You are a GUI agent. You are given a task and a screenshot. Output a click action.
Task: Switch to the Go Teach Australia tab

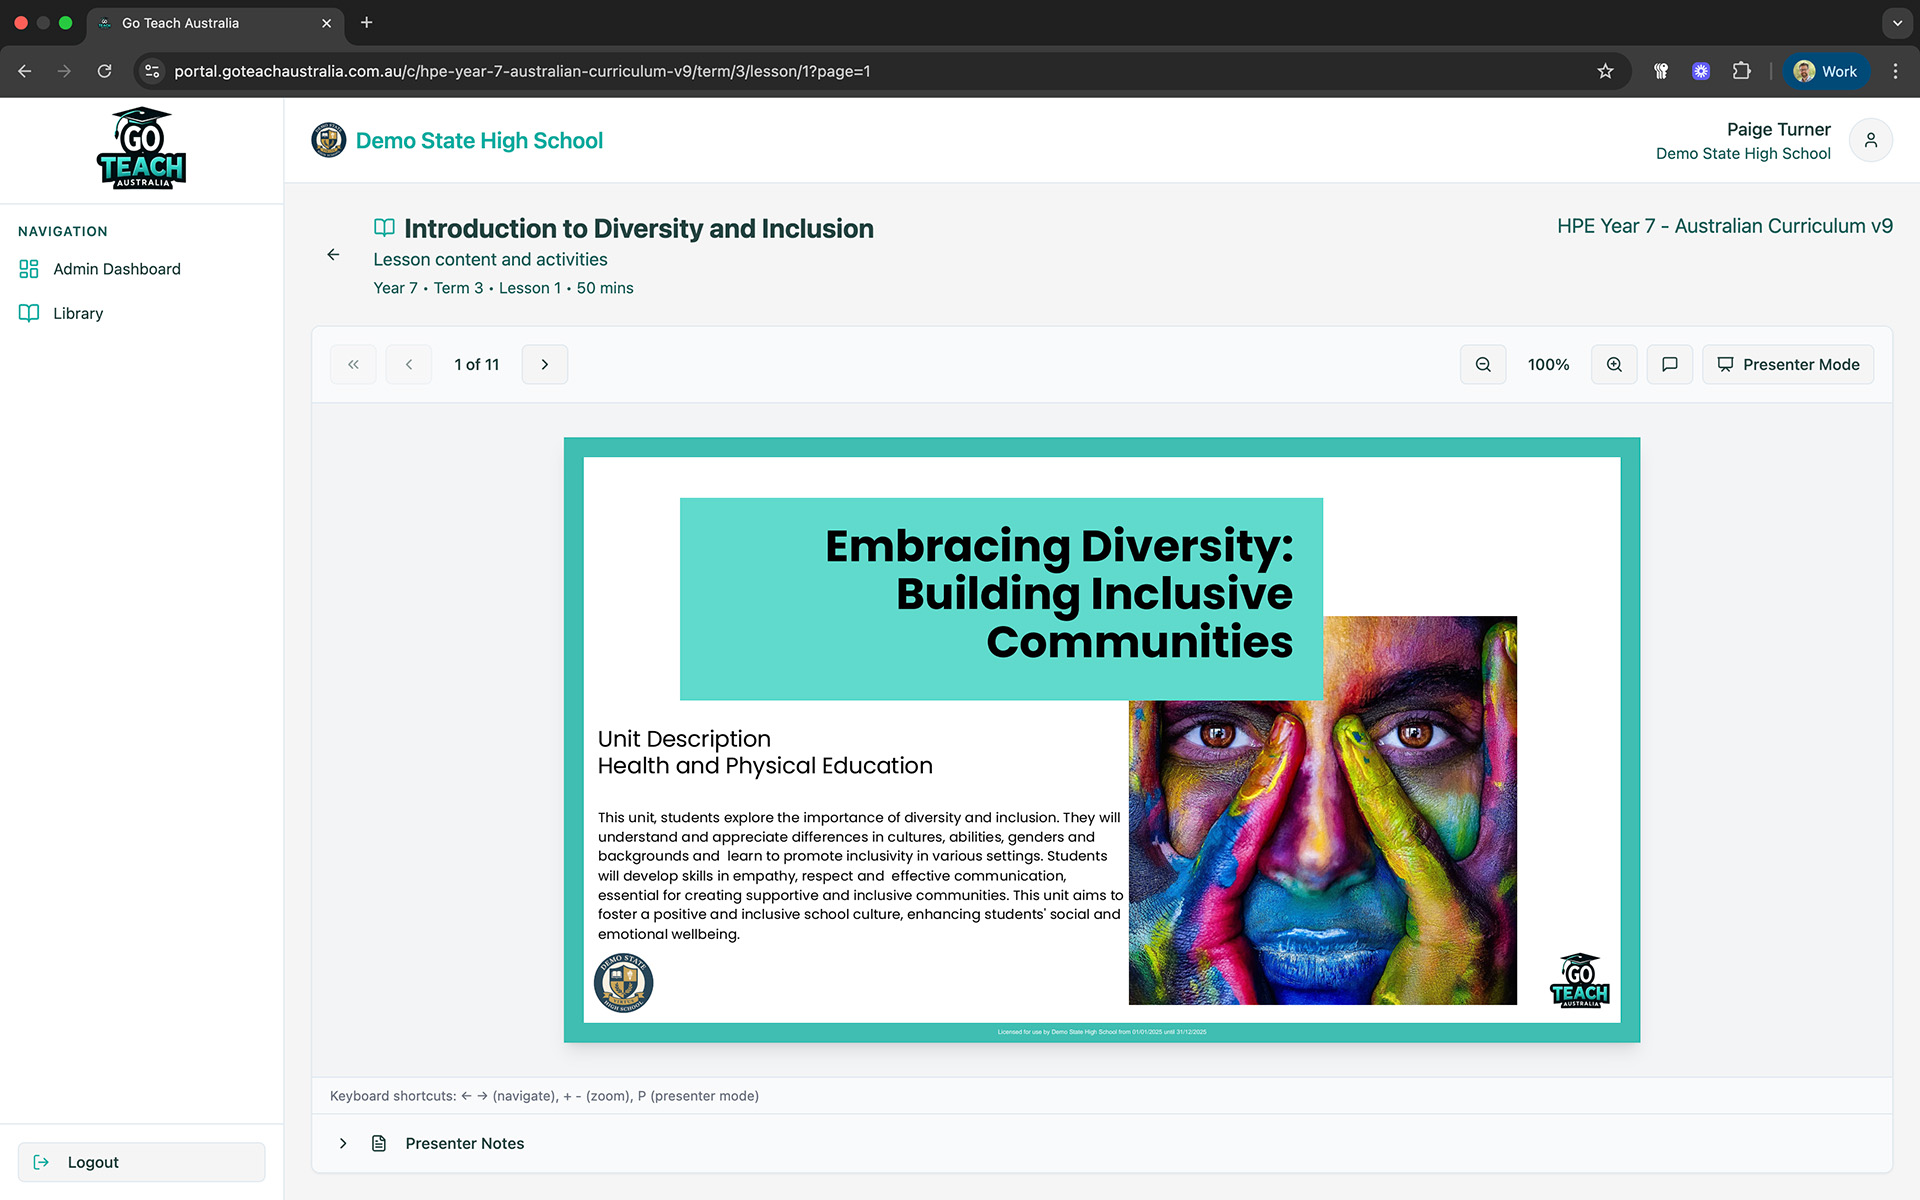[200, 23]
